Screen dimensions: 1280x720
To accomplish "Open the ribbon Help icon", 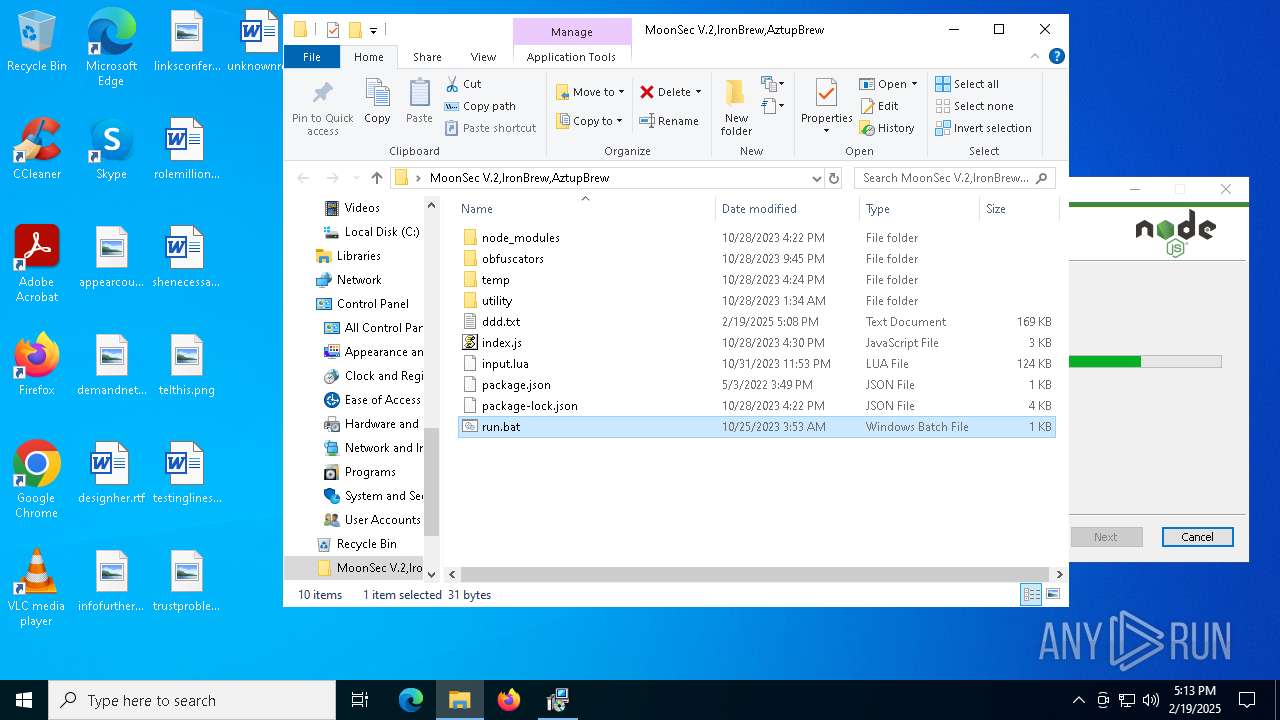I will (1057, 57).
